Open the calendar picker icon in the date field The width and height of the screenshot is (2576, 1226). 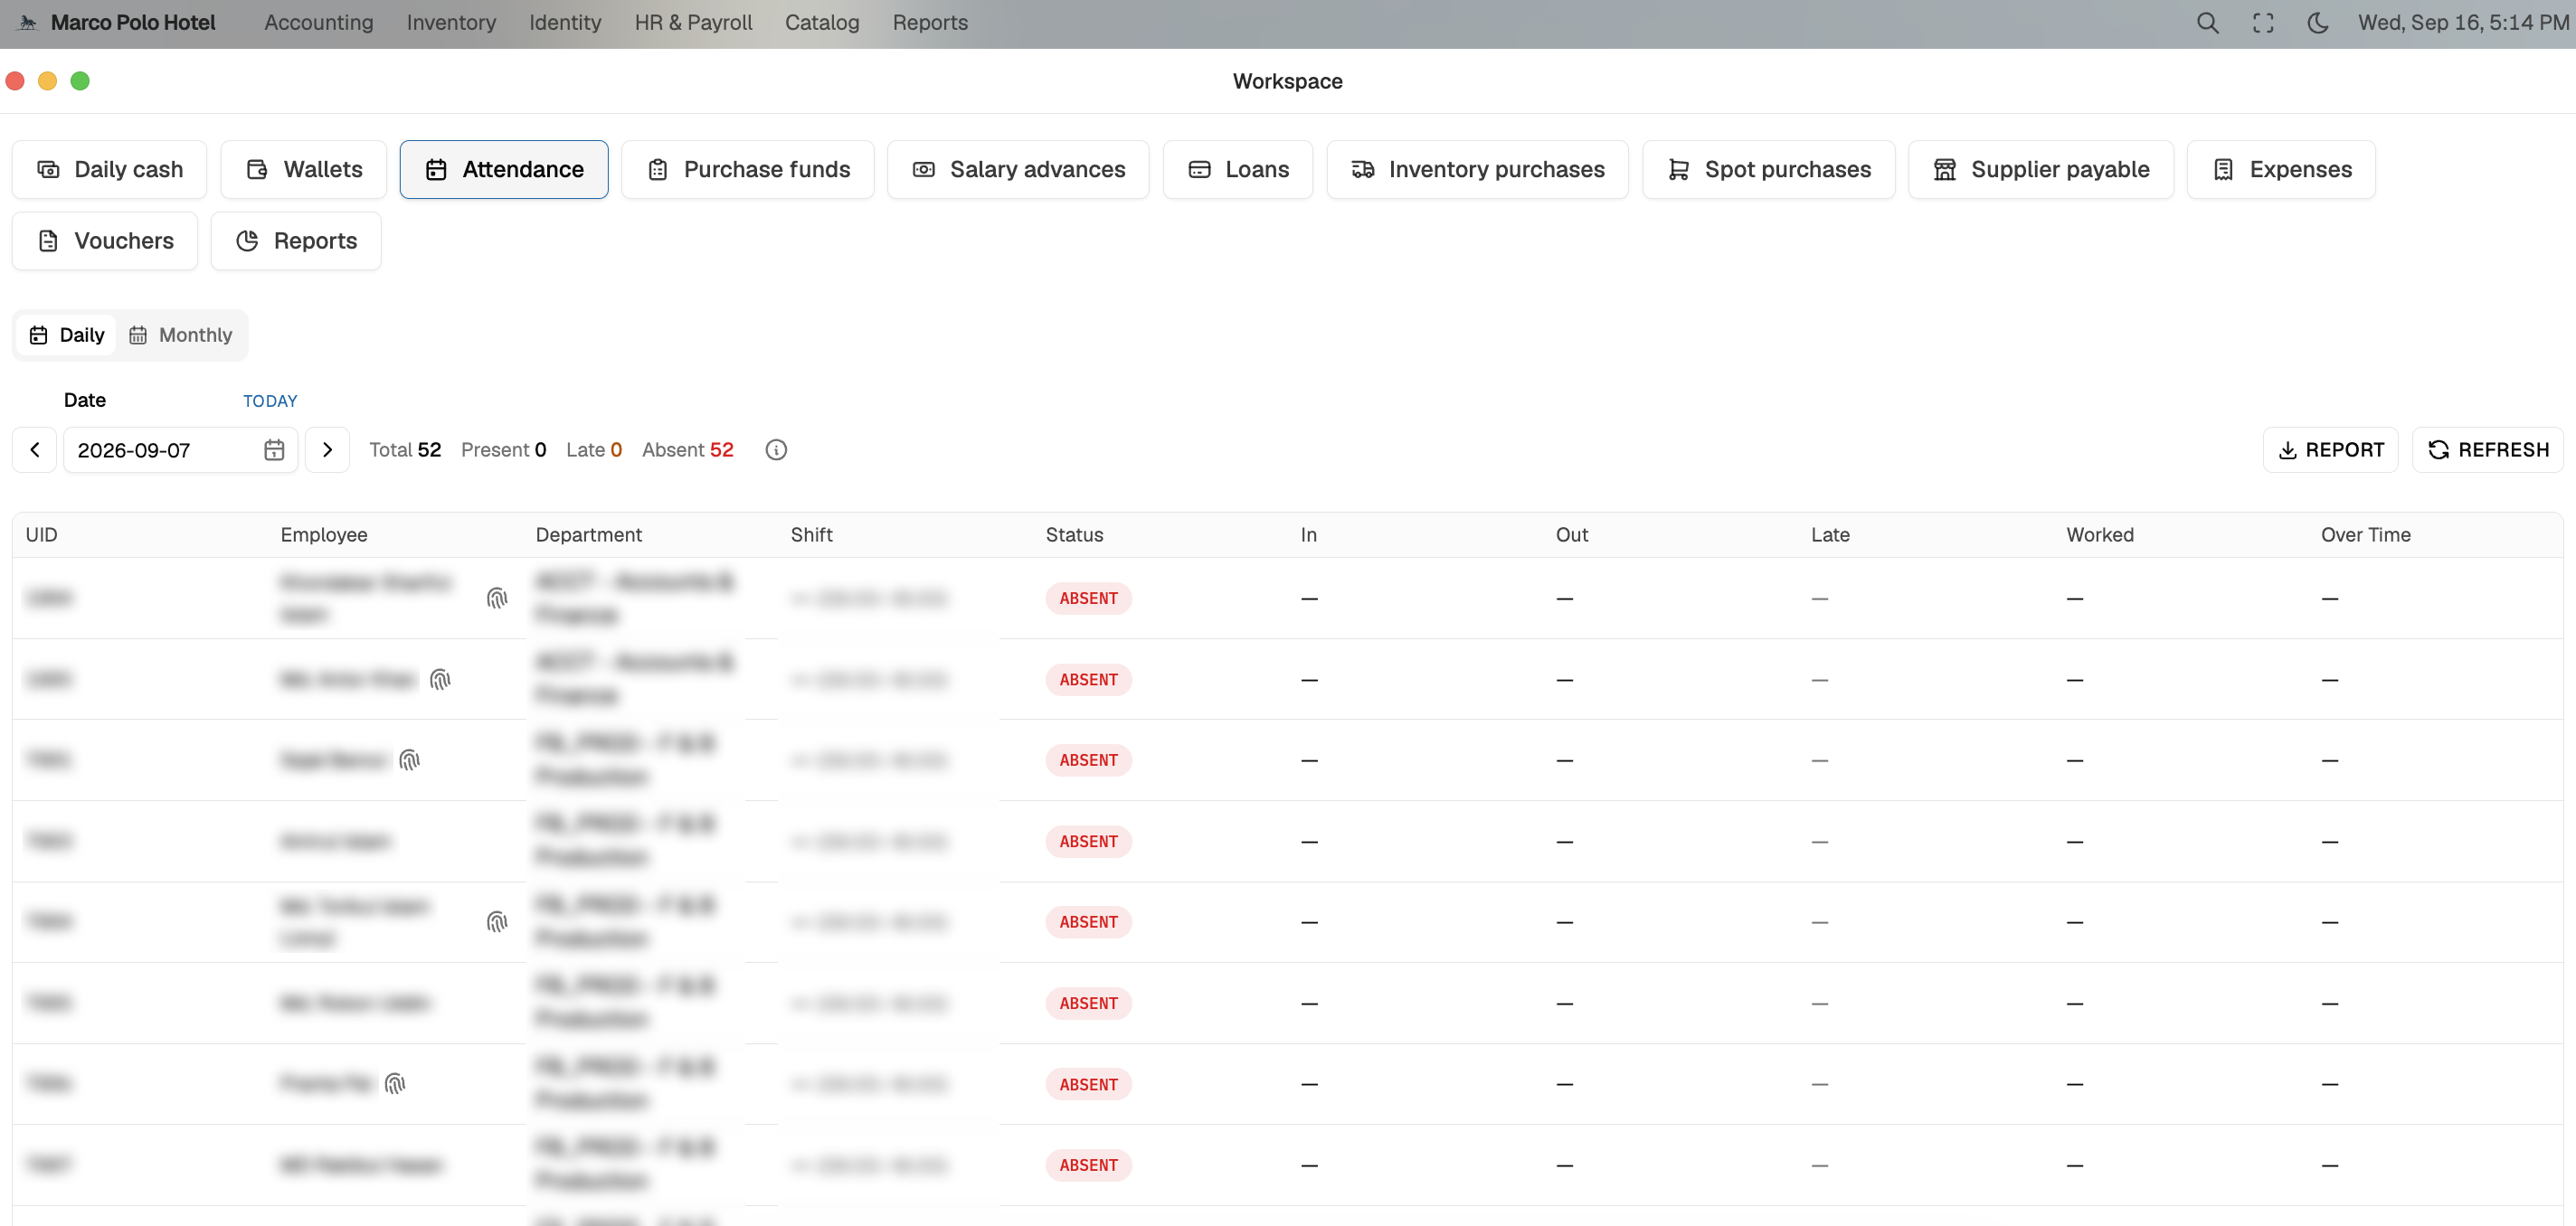click(x=274, y=450)
